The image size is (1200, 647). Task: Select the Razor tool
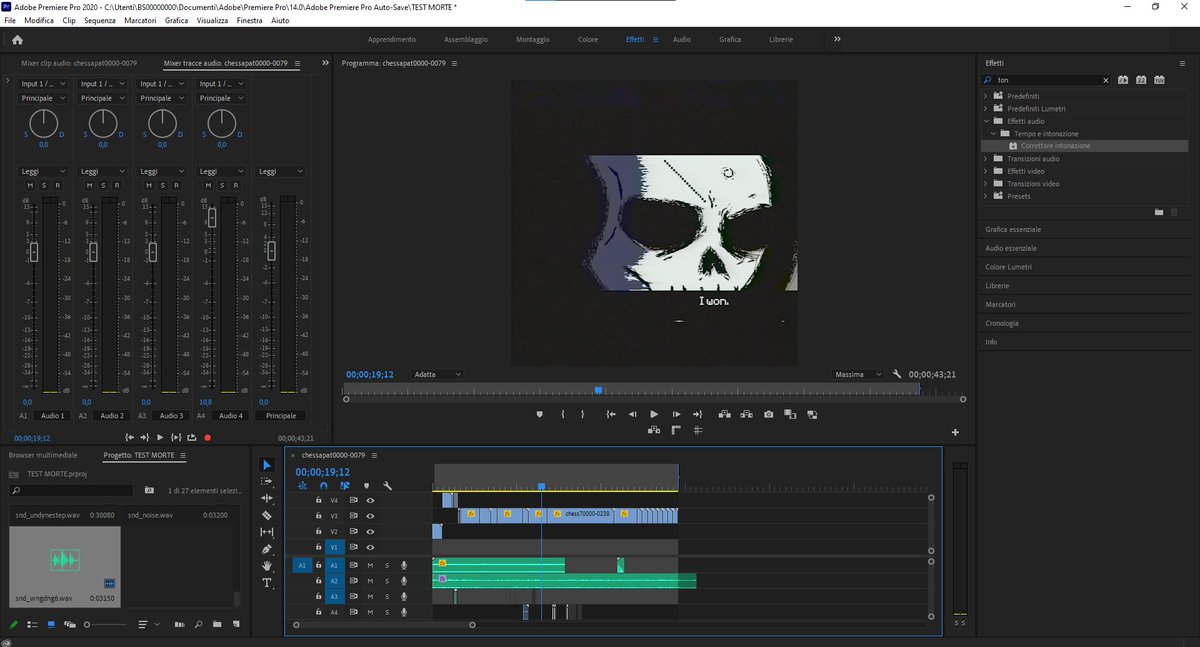pyautogui.click(x=267, y=515)
